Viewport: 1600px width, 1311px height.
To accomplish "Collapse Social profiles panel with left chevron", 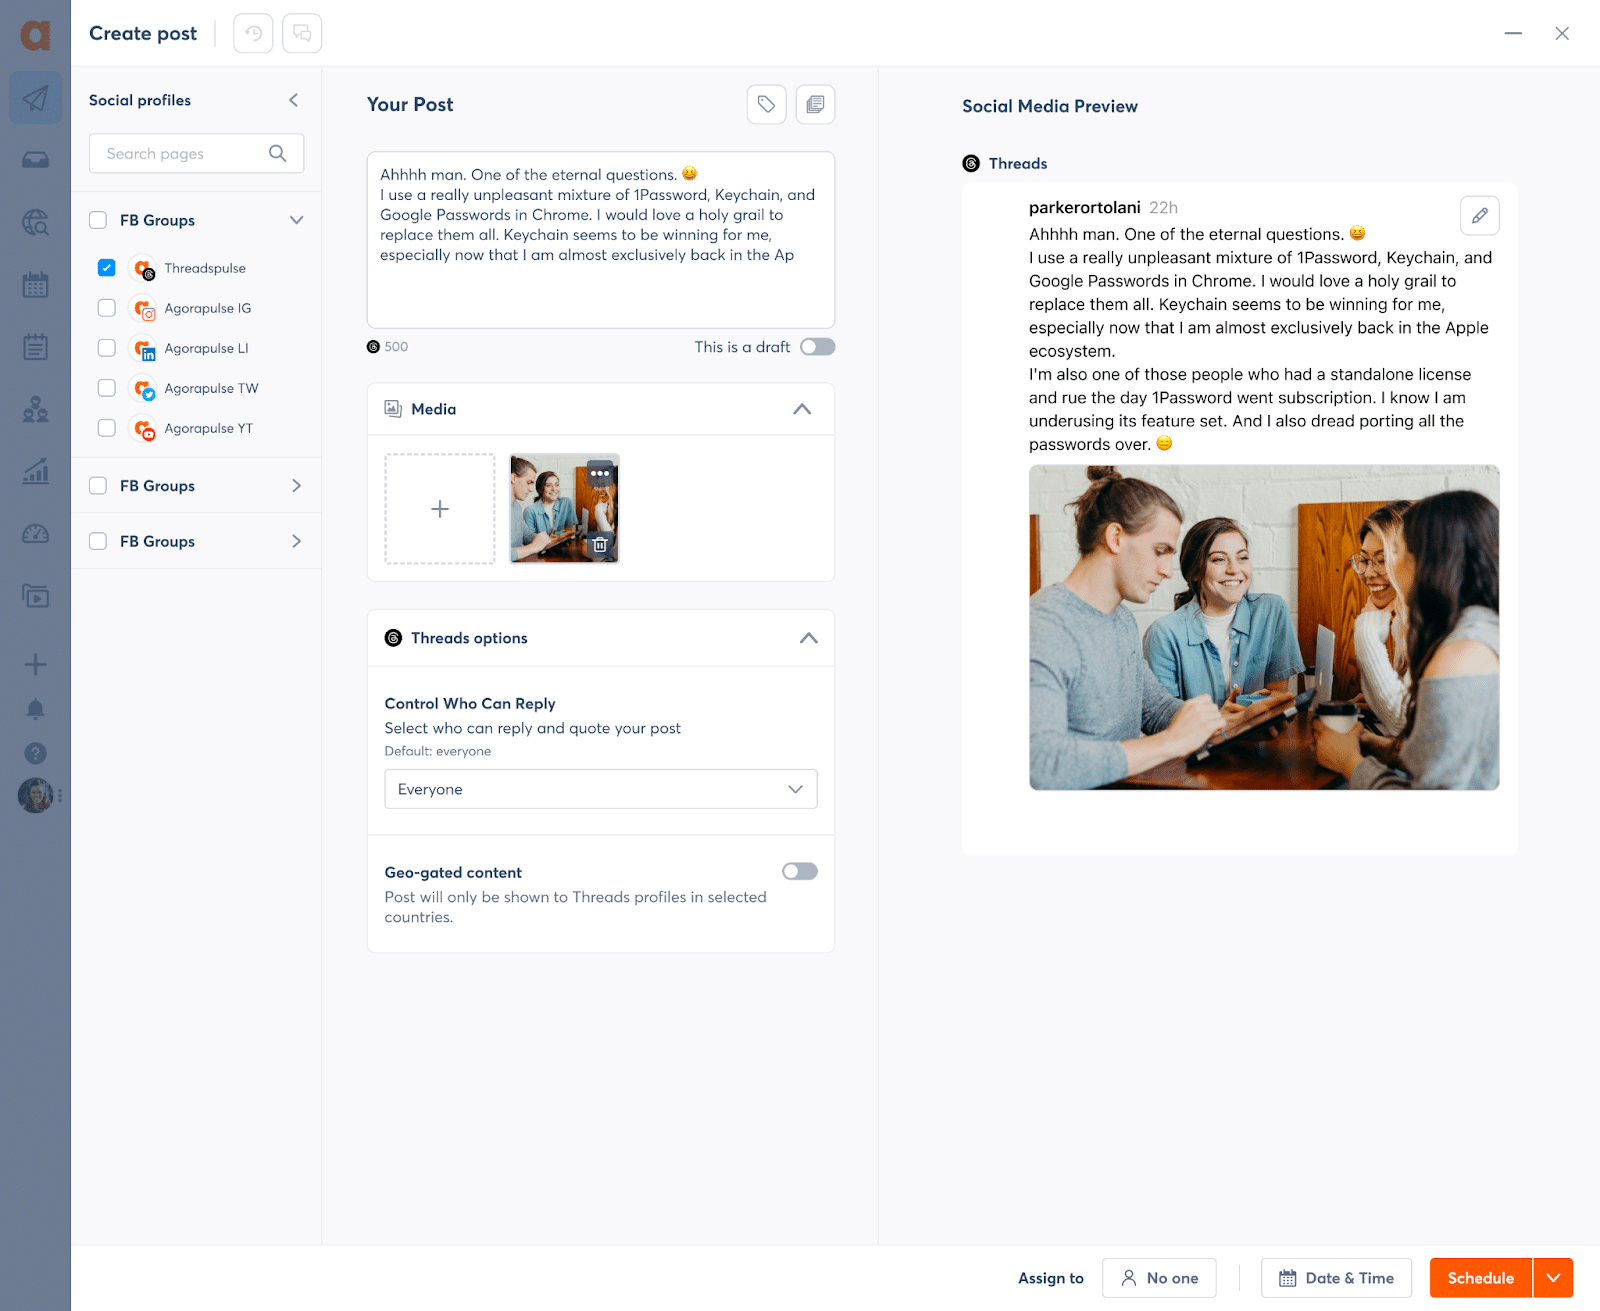I will 294,100.
